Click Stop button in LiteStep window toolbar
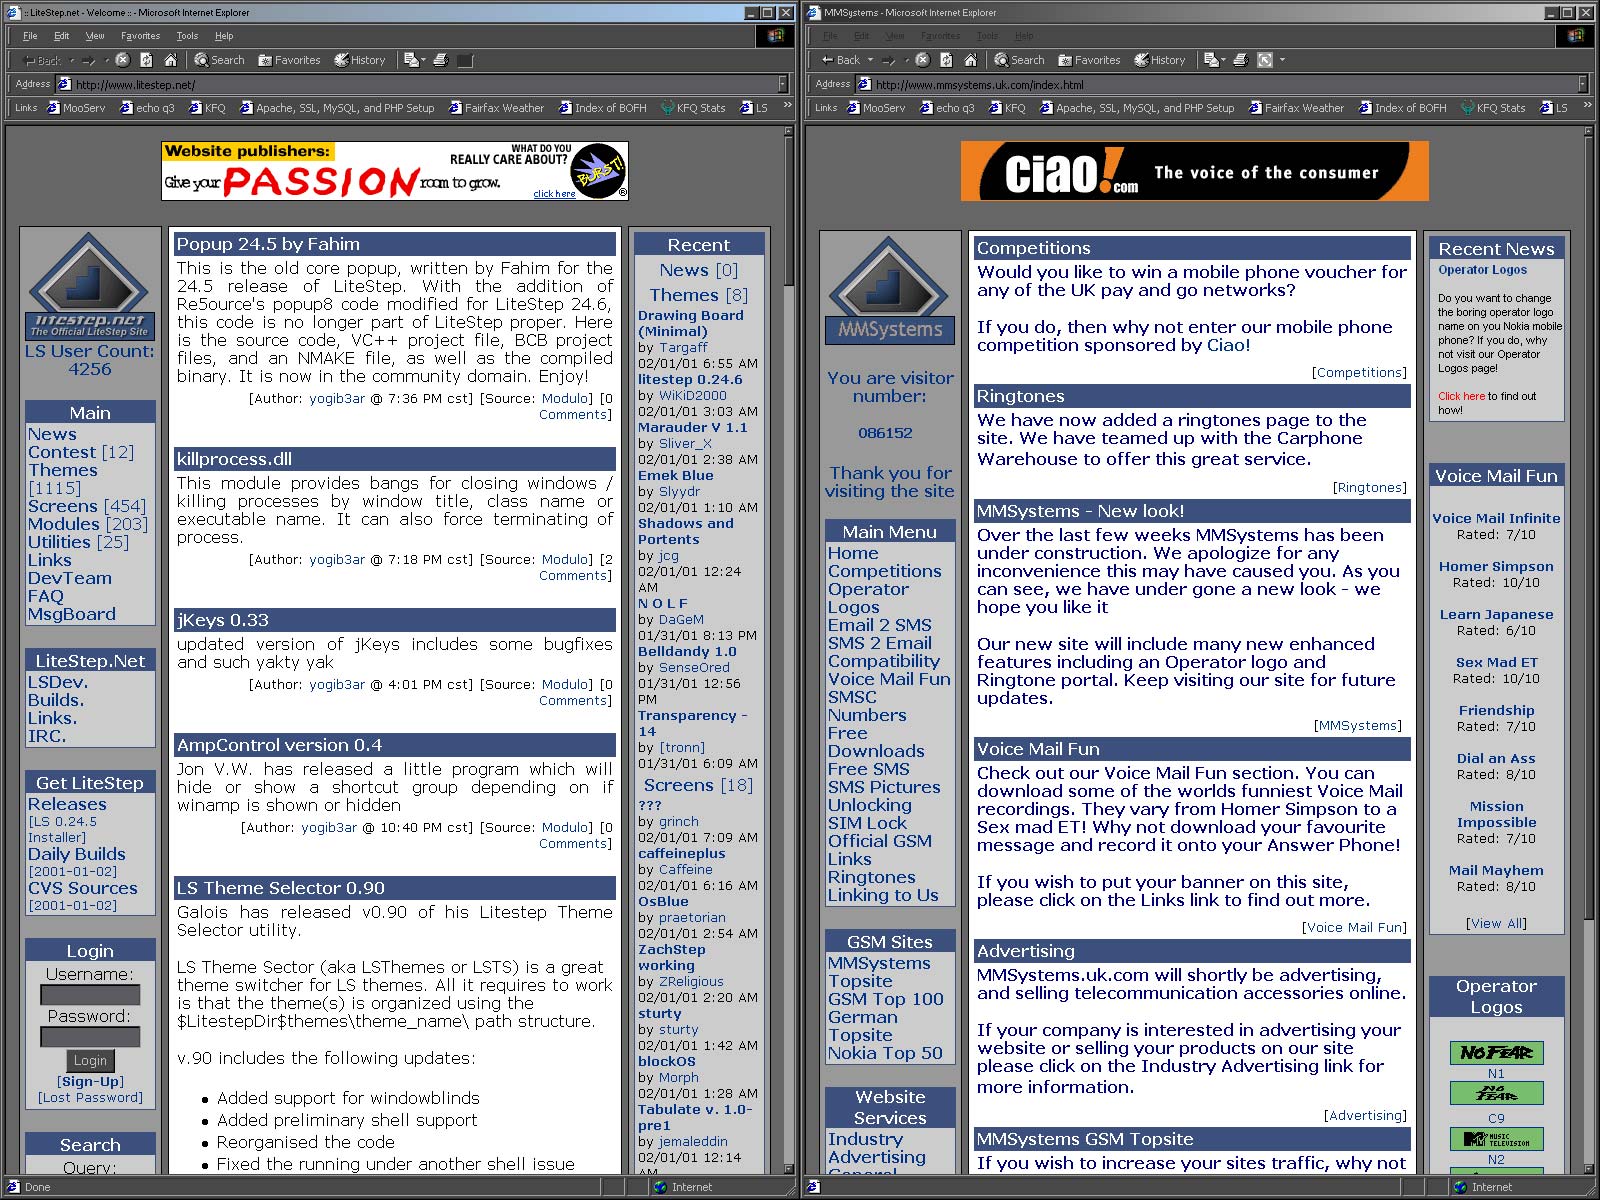This screenshot has height=1200, width=1600. [x=122, y=60]
